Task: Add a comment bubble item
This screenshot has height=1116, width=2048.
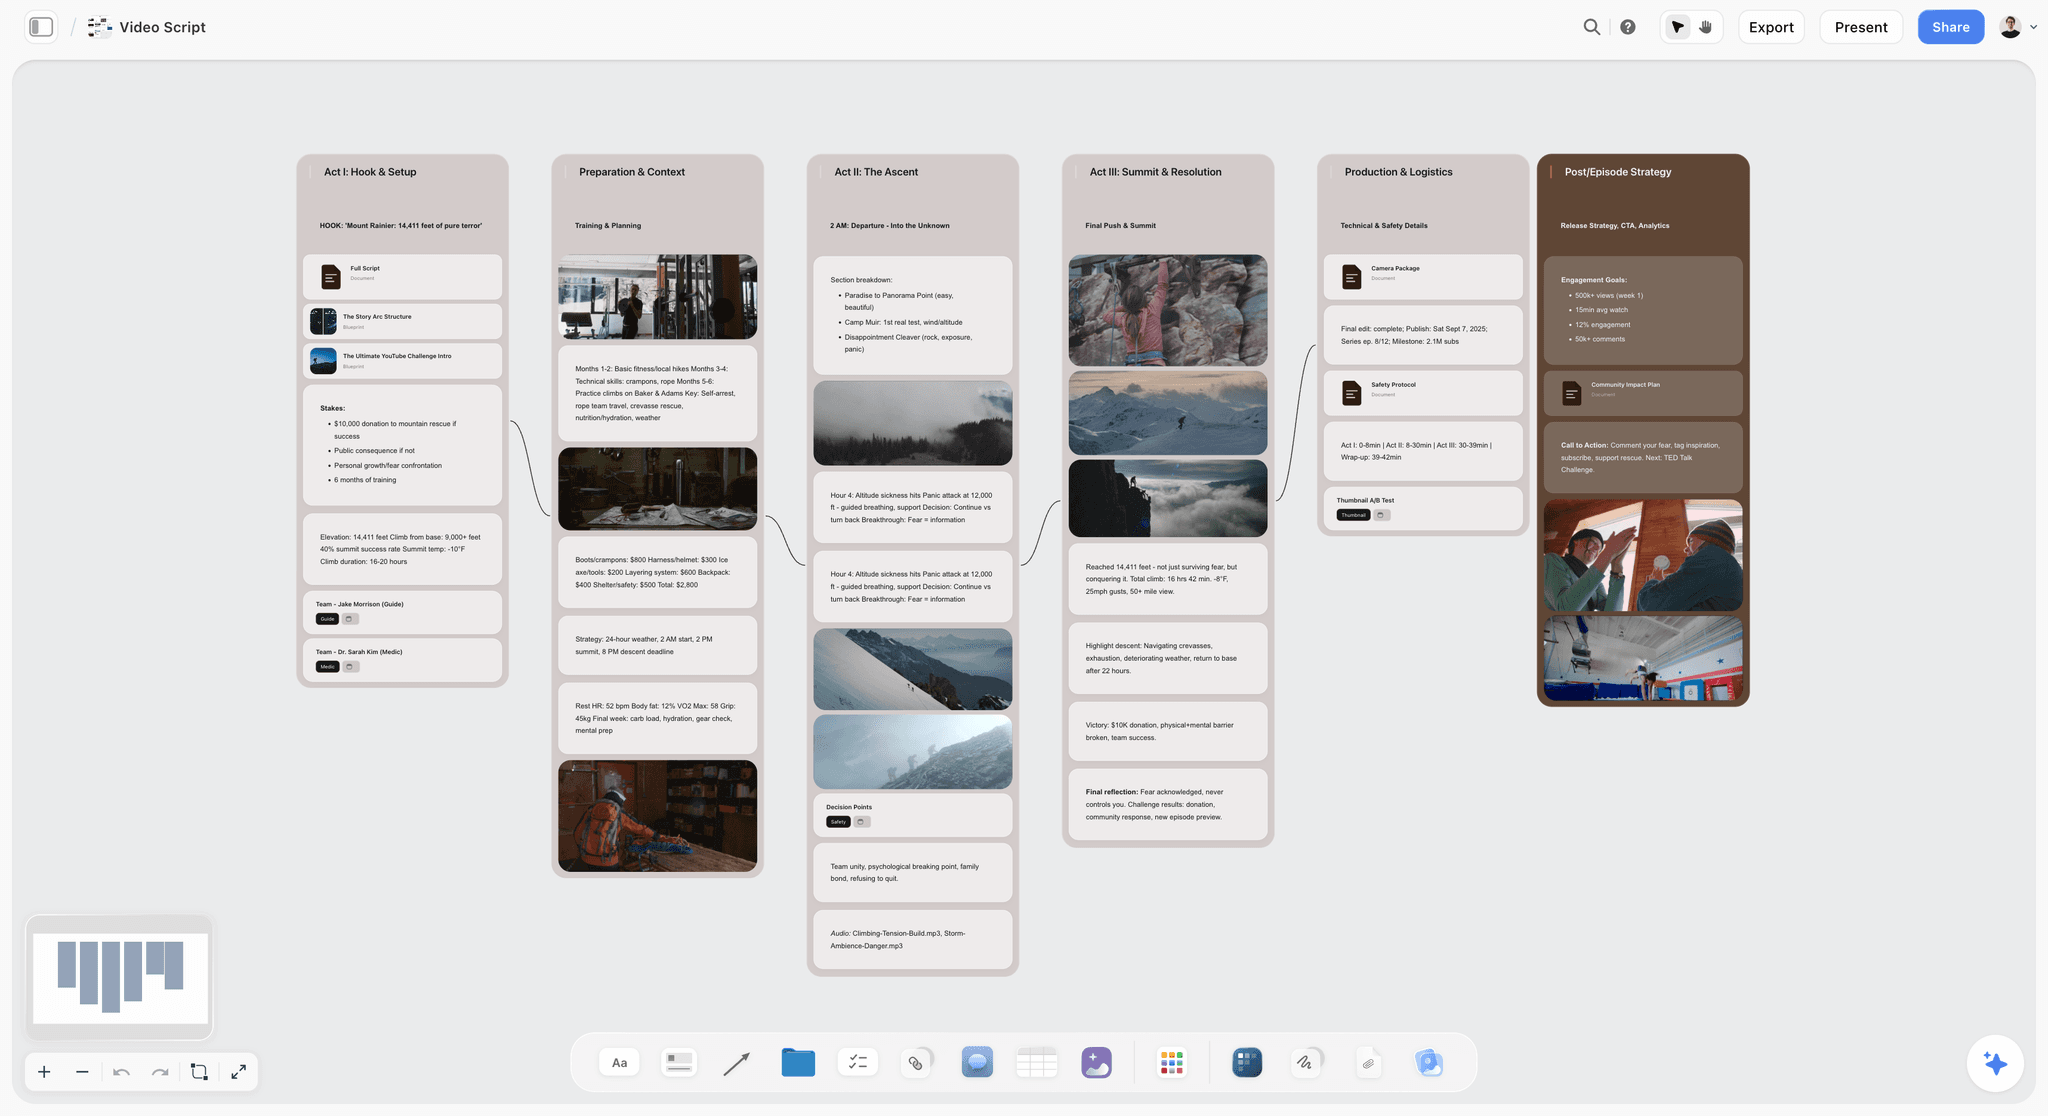Action: [977, 1062]
